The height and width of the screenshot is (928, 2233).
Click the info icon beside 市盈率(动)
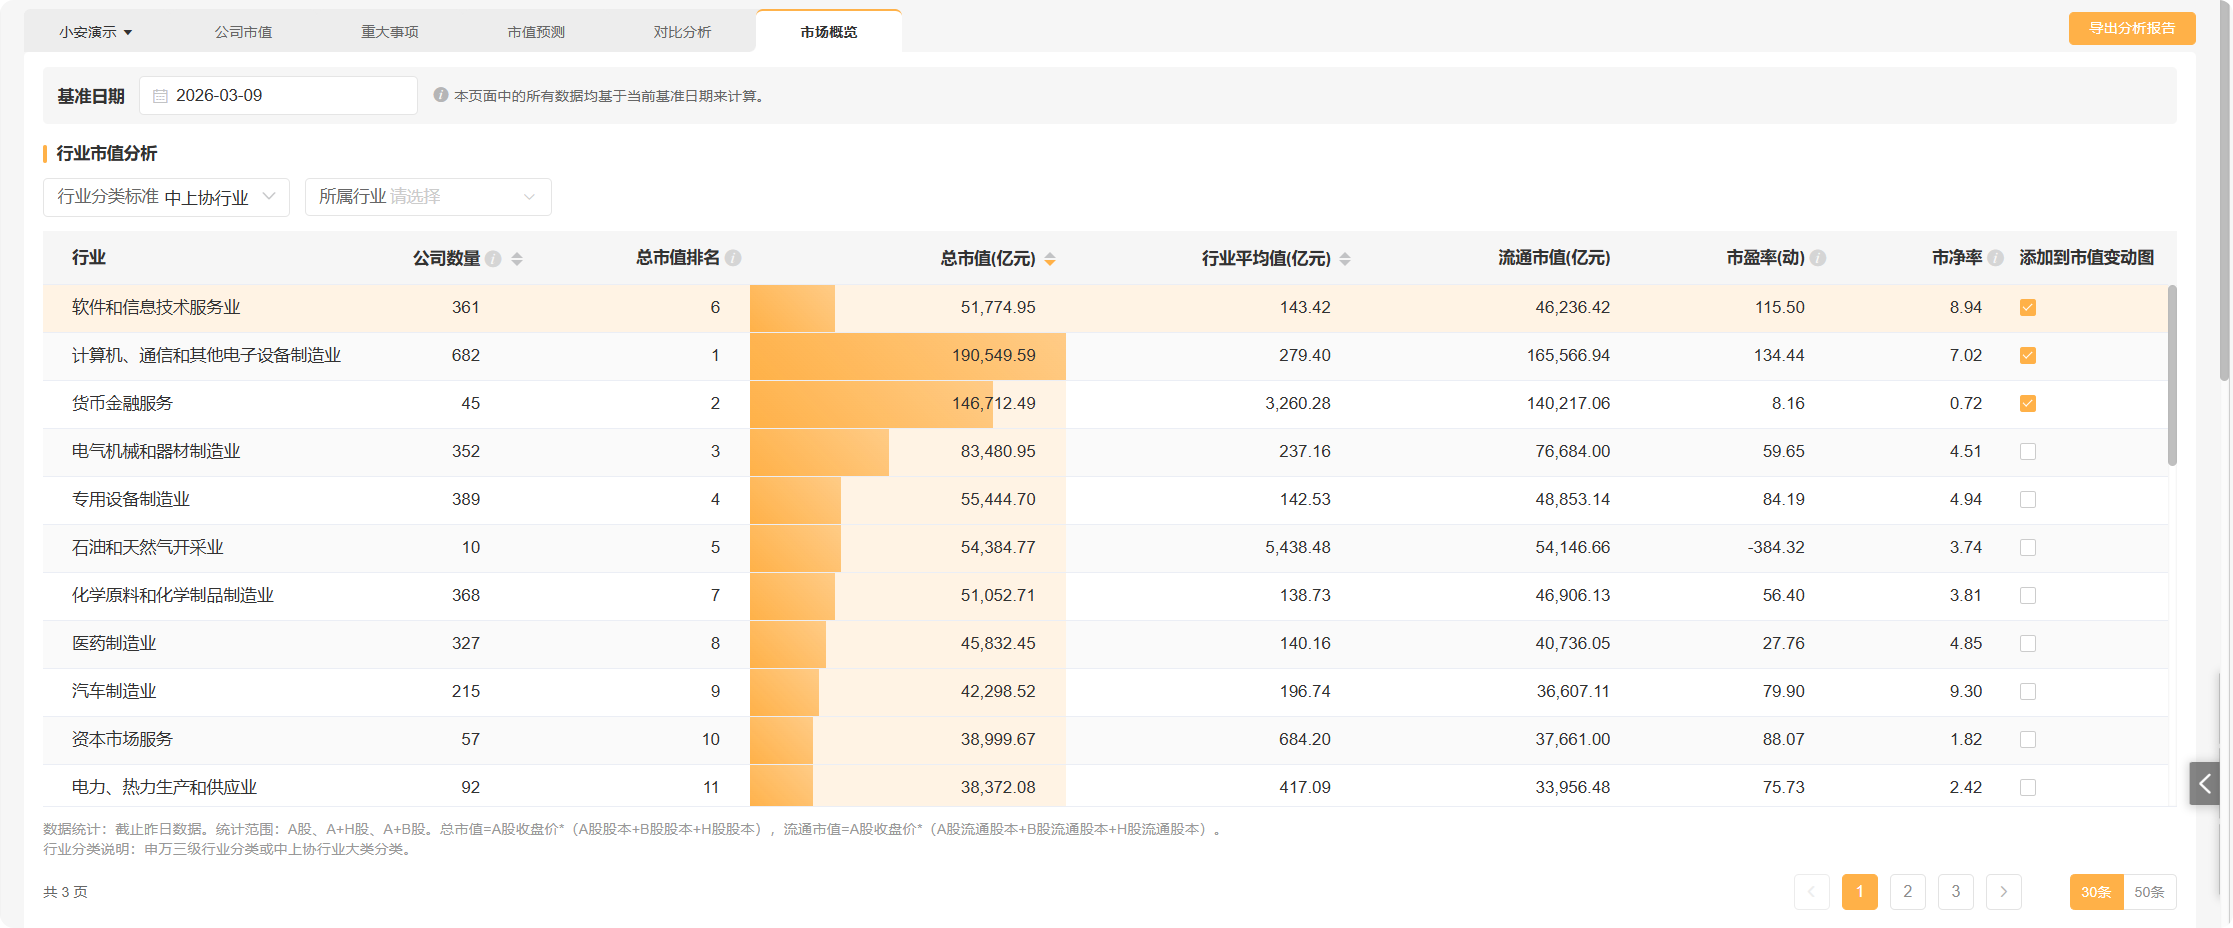tap(1818, 258)
